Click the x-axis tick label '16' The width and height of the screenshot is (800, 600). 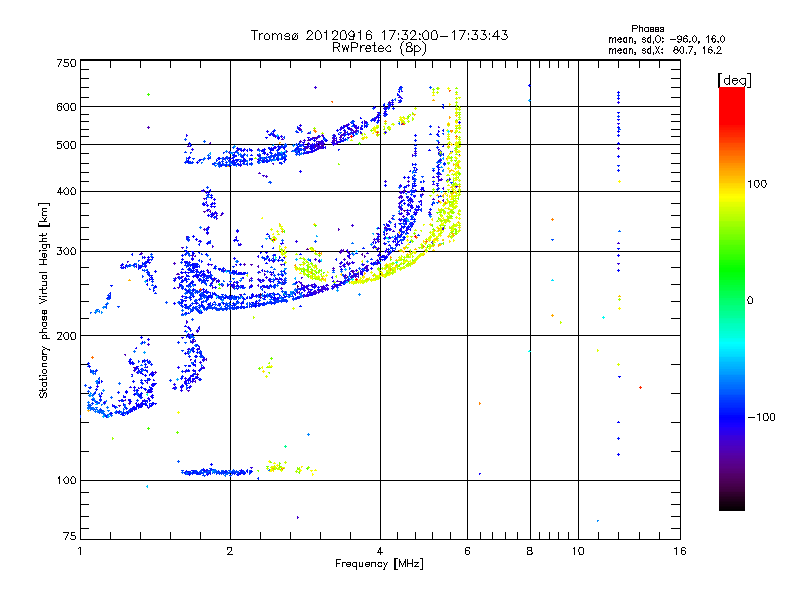click(680, 551)
